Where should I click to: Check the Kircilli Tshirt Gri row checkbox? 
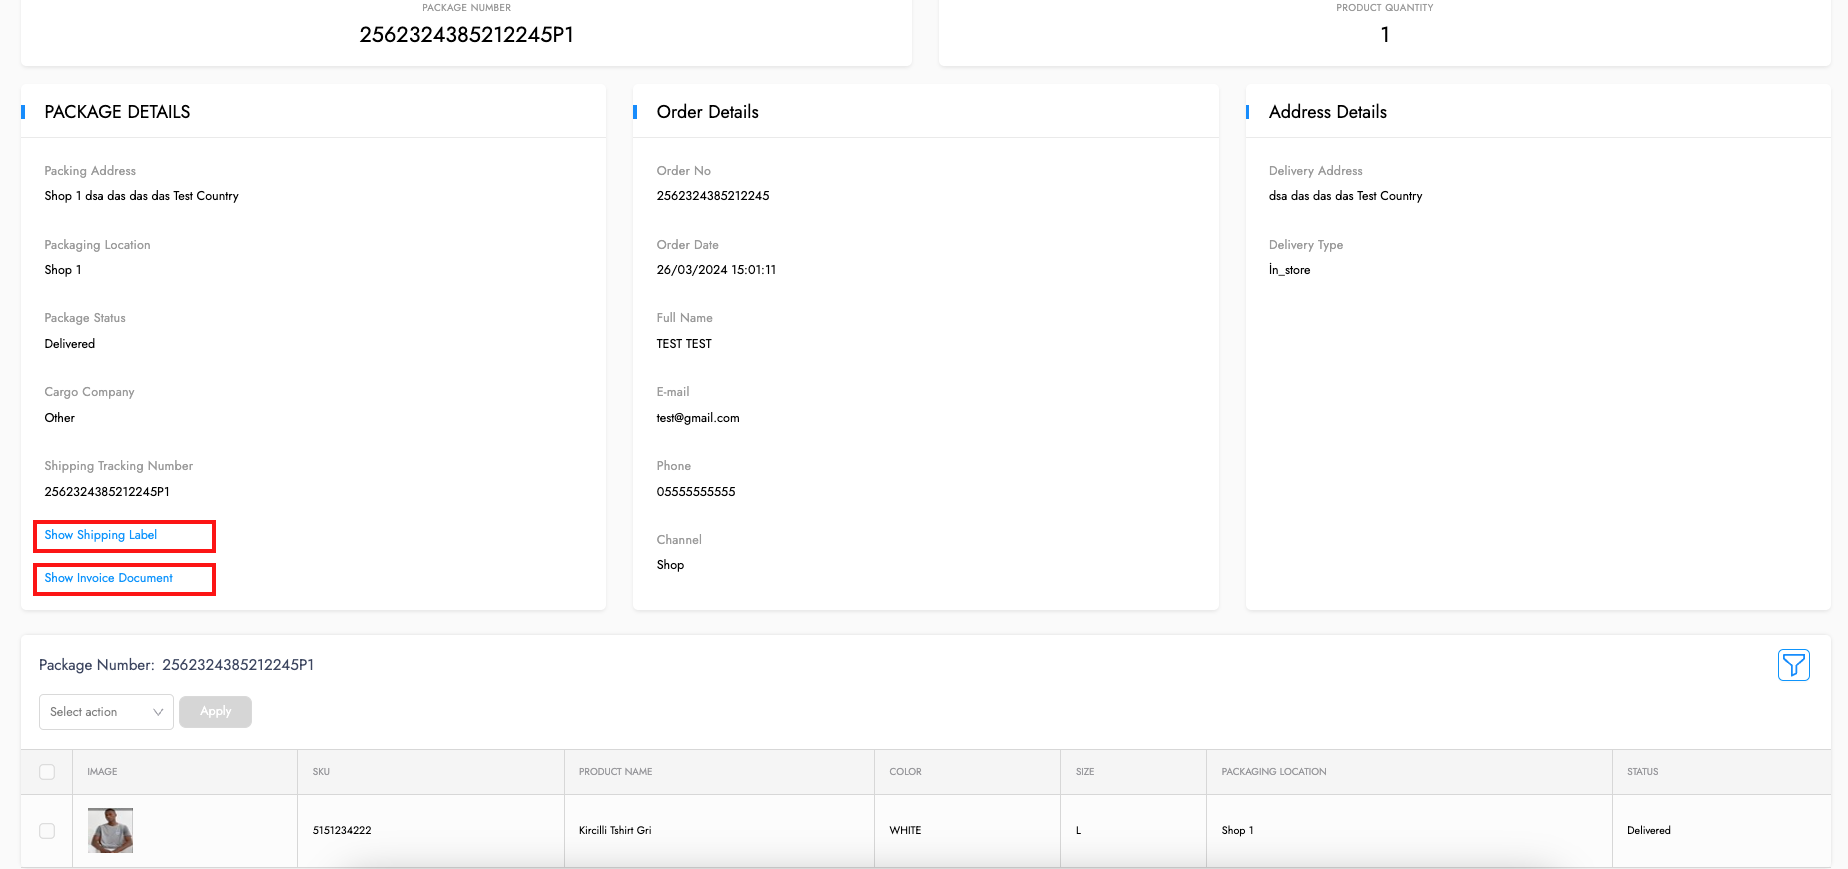(47, 831)
